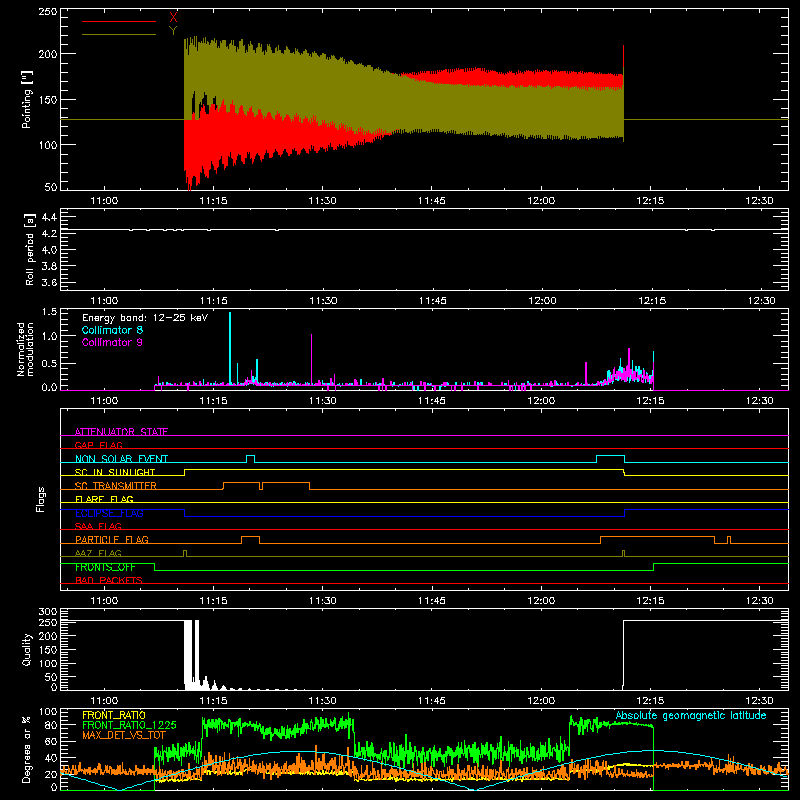This screenshot has width=800, height=800.
Task: Select the cyan 'Collimator 8' legend label
Action: pyautogui.click(x=112, y=330)
